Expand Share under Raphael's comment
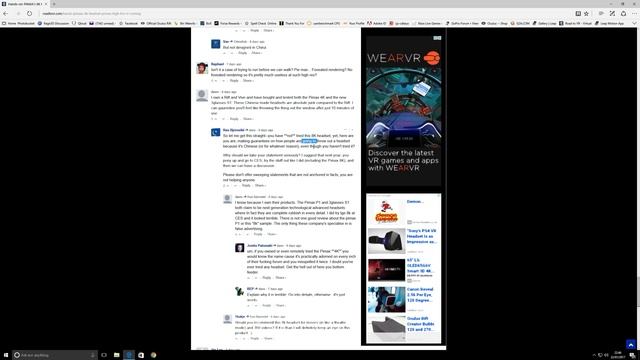 (248, 80)
